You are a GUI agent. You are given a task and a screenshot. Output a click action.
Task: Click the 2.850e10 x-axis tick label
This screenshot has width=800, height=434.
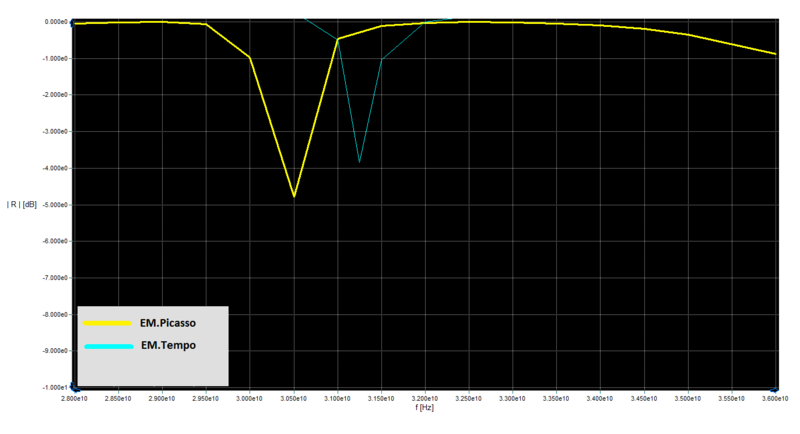pyautogui.click(x=118, y=398)
